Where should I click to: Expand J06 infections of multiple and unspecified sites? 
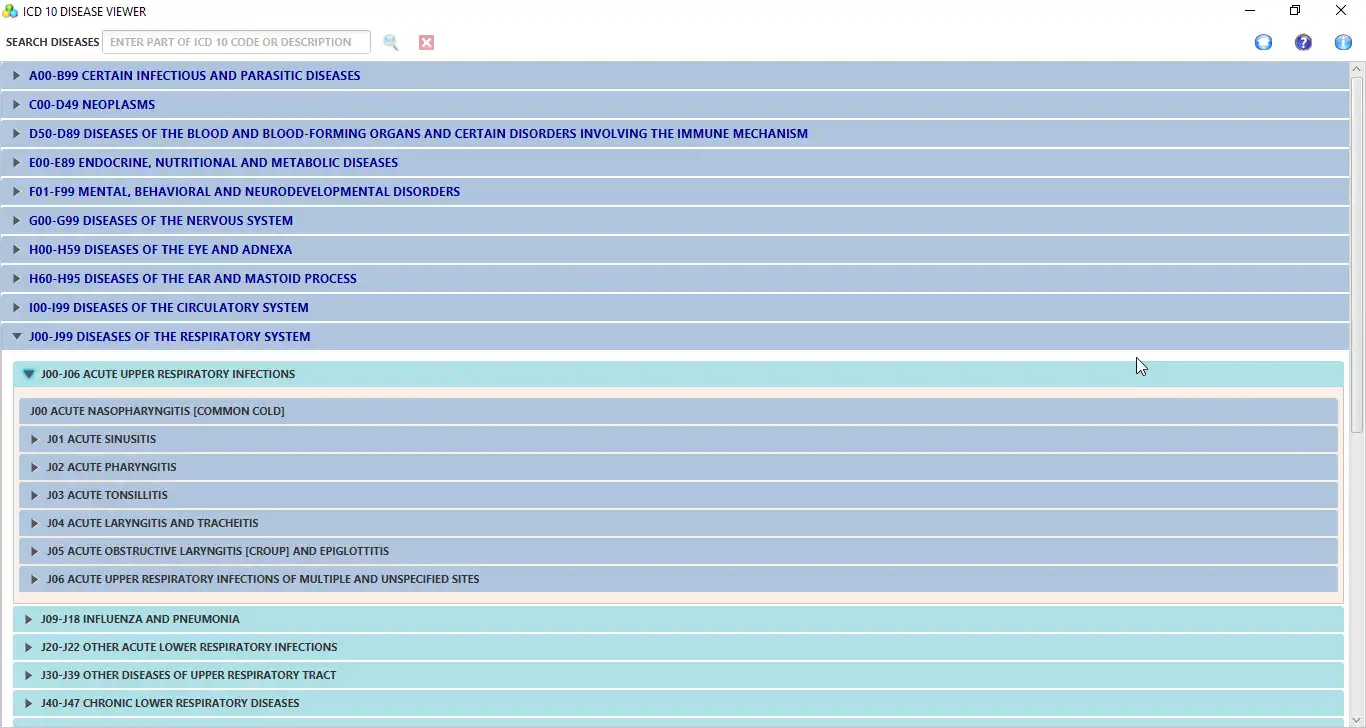[678, 579]
